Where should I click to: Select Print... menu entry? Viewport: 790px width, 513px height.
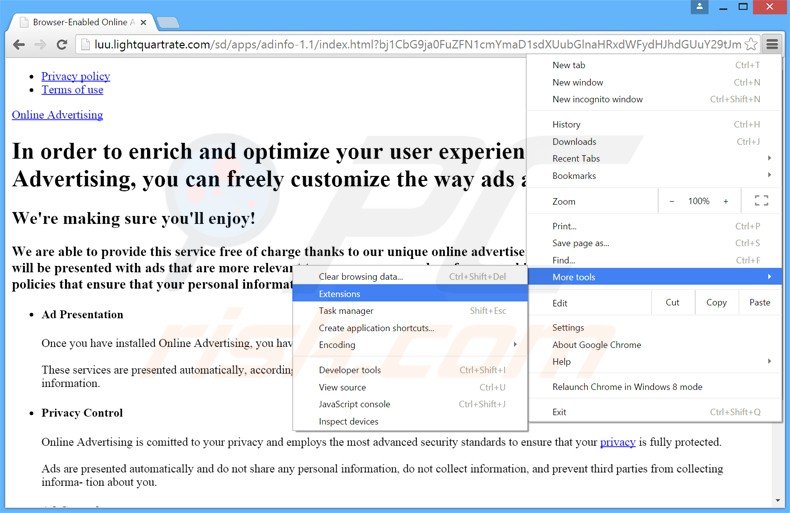655,226
